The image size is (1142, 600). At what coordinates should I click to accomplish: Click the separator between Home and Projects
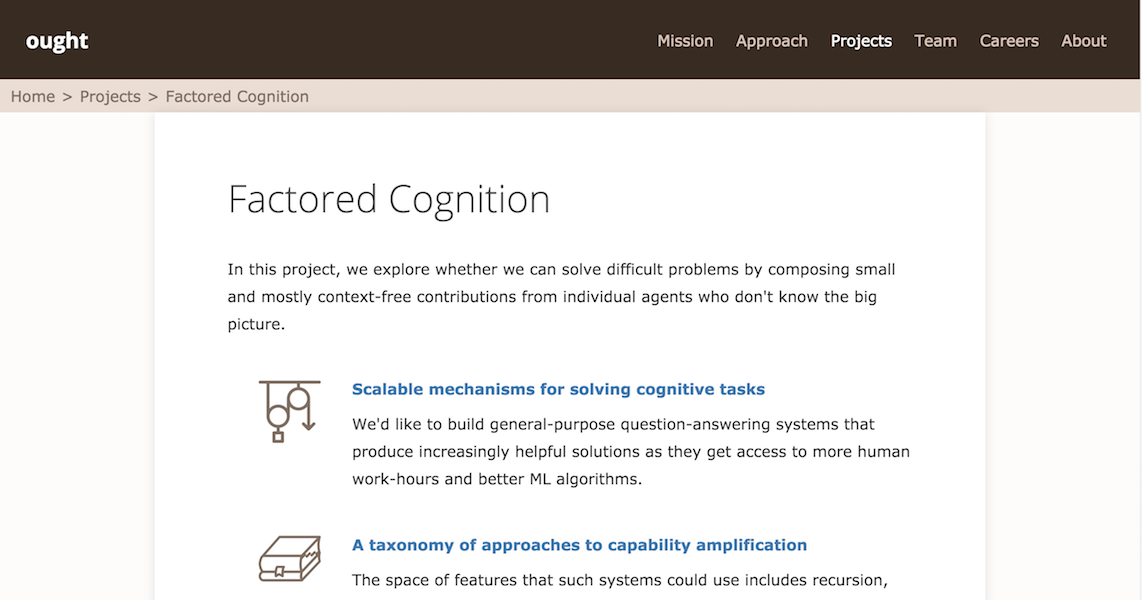[x=67, y=96]
